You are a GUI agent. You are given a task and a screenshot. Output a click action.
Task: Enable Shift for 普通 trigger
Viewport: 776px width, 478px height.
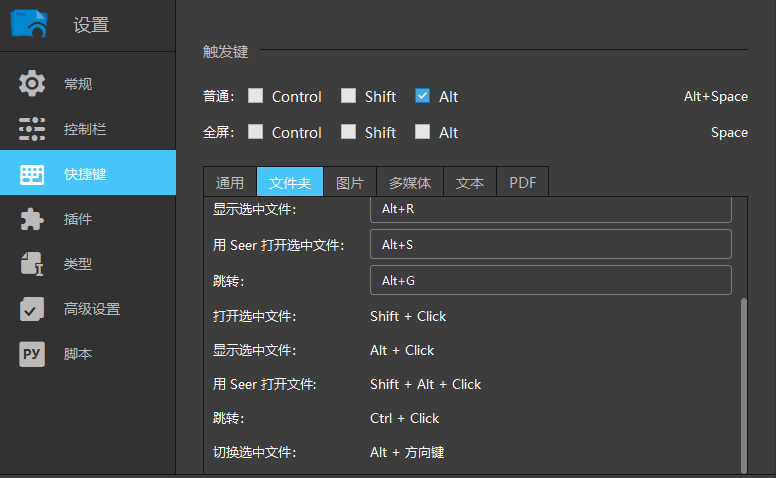pyautogui.click(x=348, y=96)
